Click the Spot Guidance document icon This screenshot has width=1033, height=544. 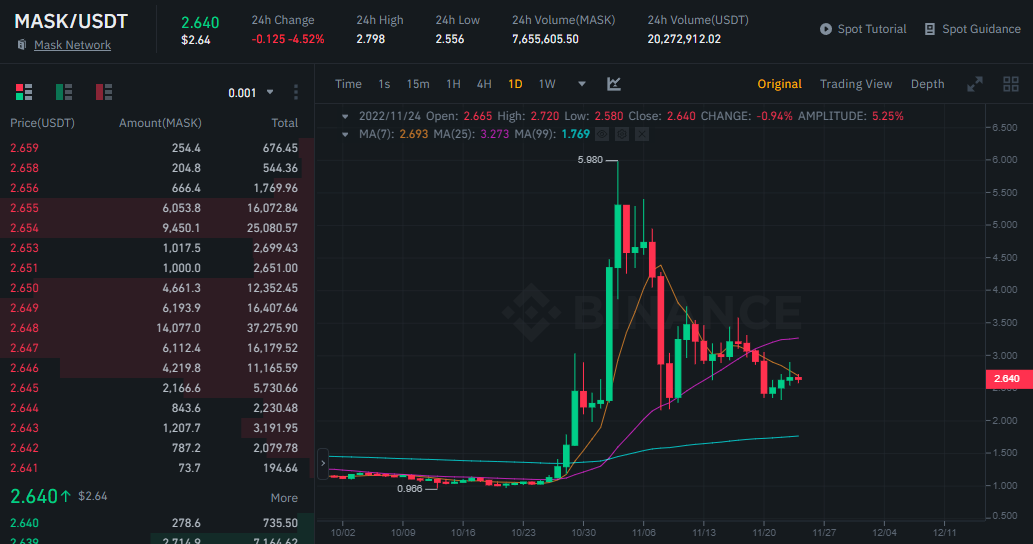point(930,29)
